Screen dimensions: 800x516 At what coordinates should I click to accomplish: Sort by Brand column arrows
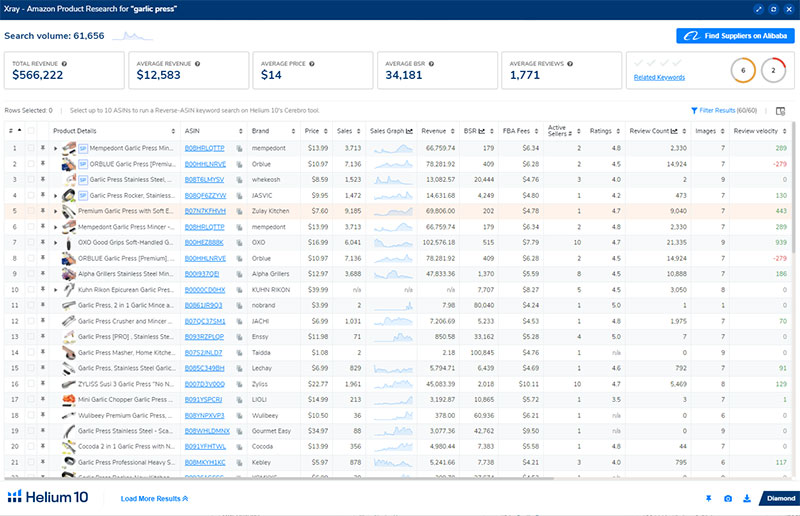pos(293,131)
